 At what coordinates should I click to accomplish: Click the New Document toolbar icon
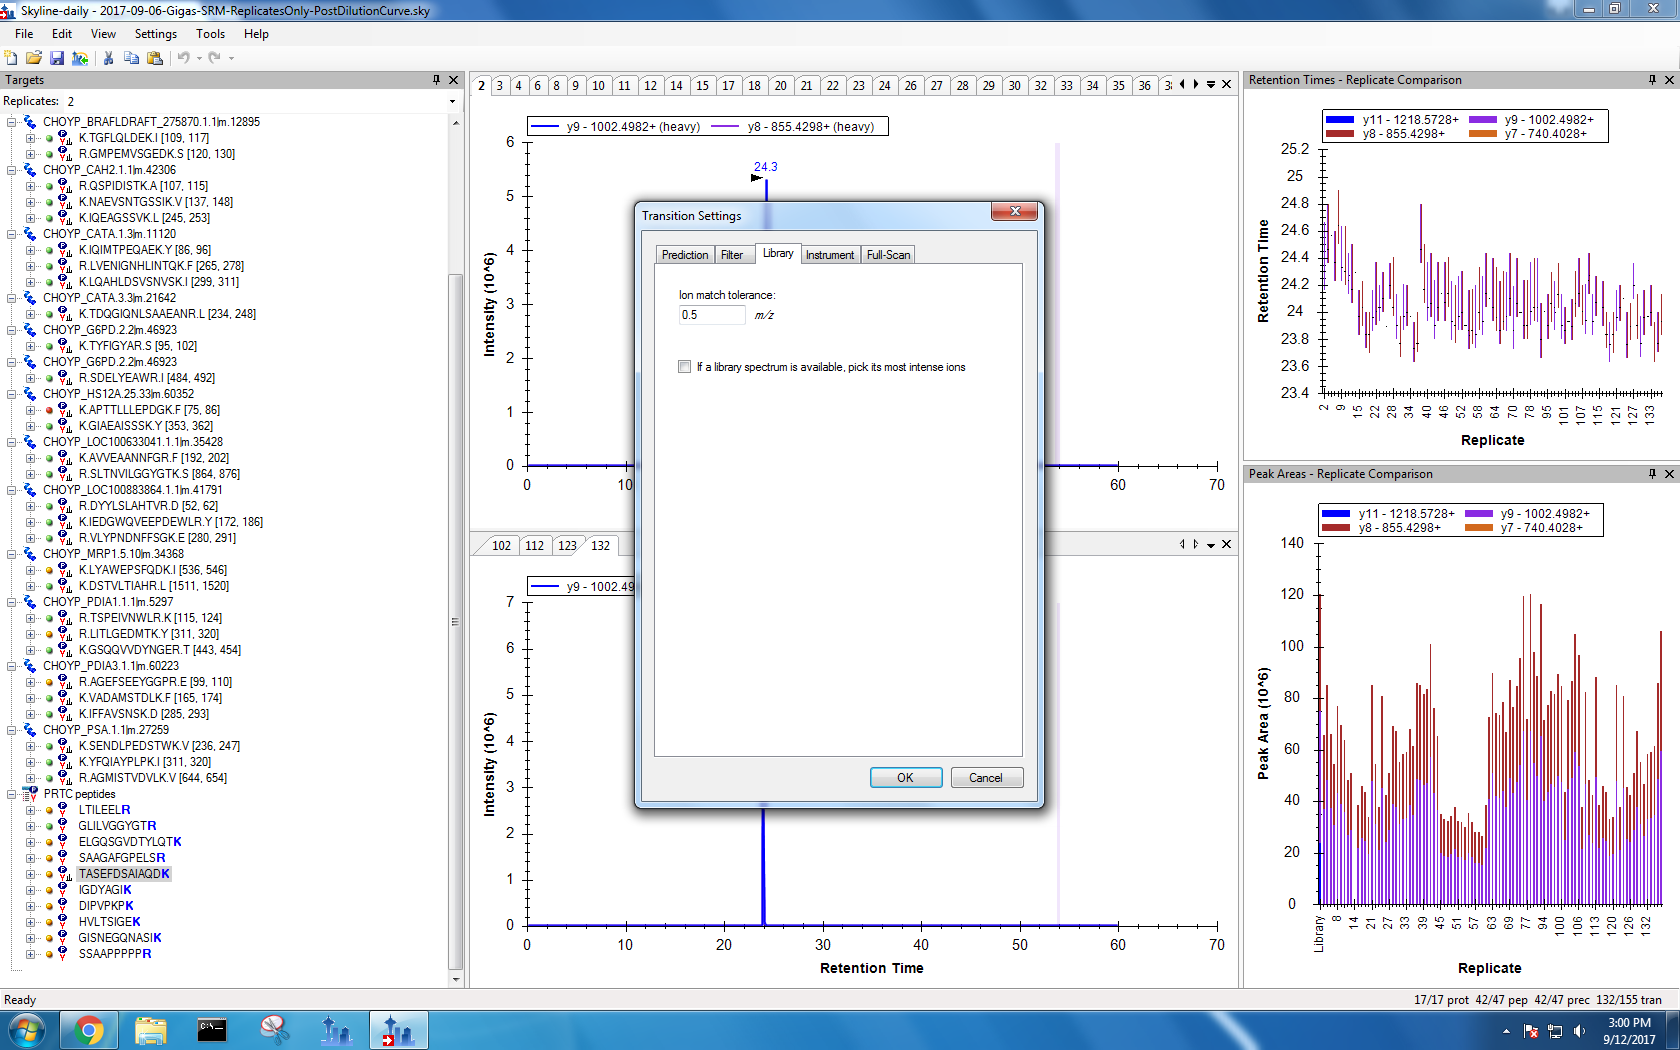[11, 58]
